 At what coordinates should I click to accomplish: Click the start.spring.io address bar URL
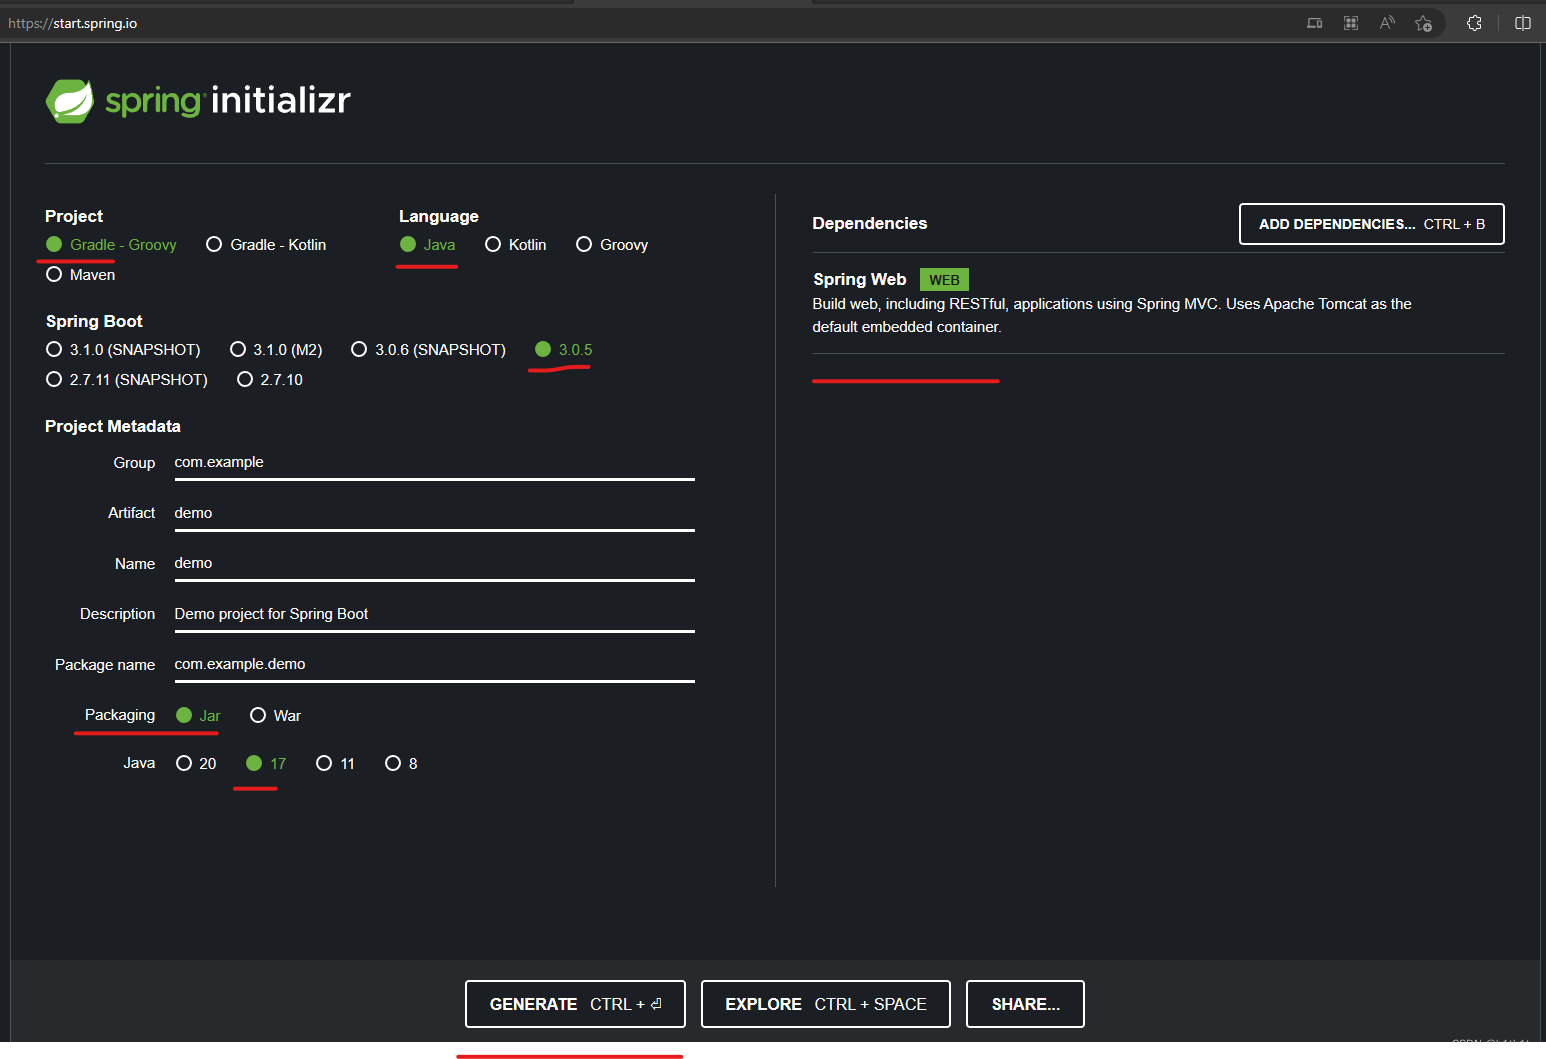pyautogui.click(x=73, y=23)
